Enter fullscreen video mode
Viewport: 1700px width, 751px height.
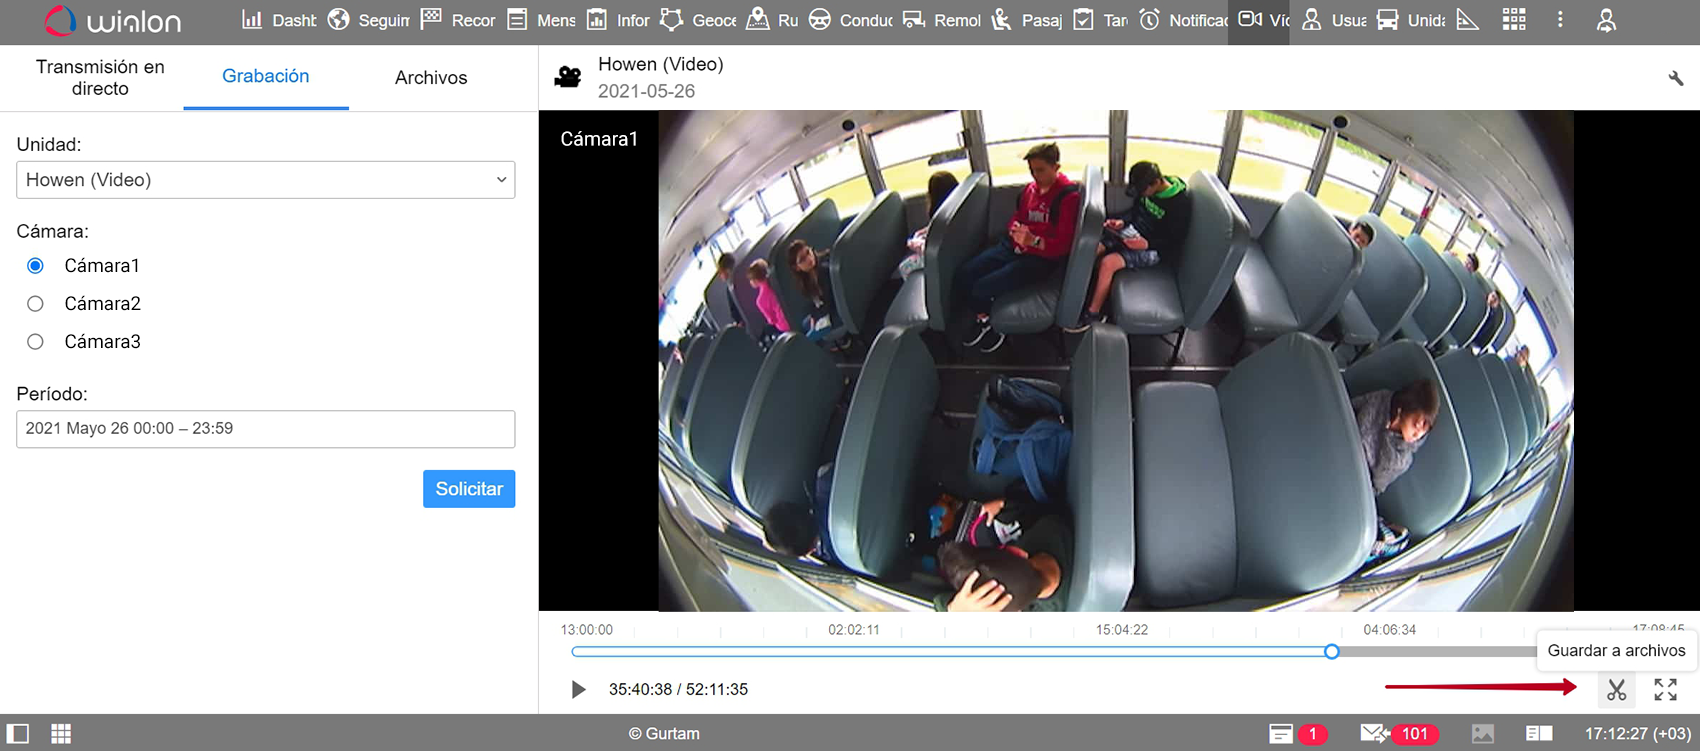(x=1665, y=690)
